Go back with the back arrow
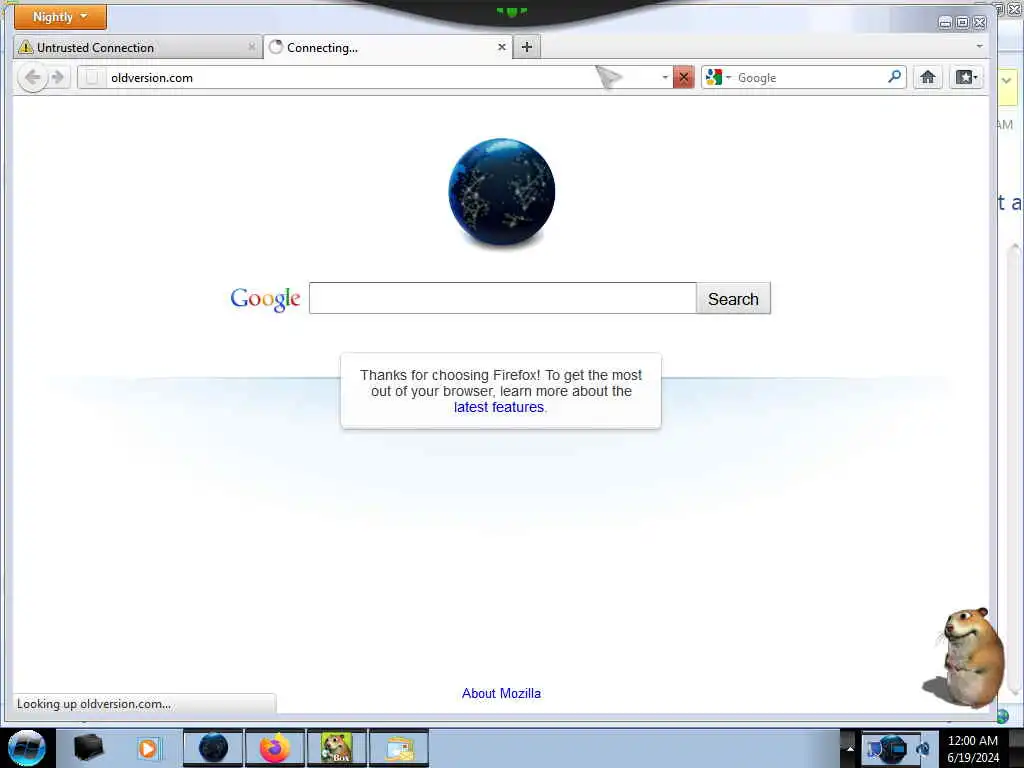 [32, 78]
